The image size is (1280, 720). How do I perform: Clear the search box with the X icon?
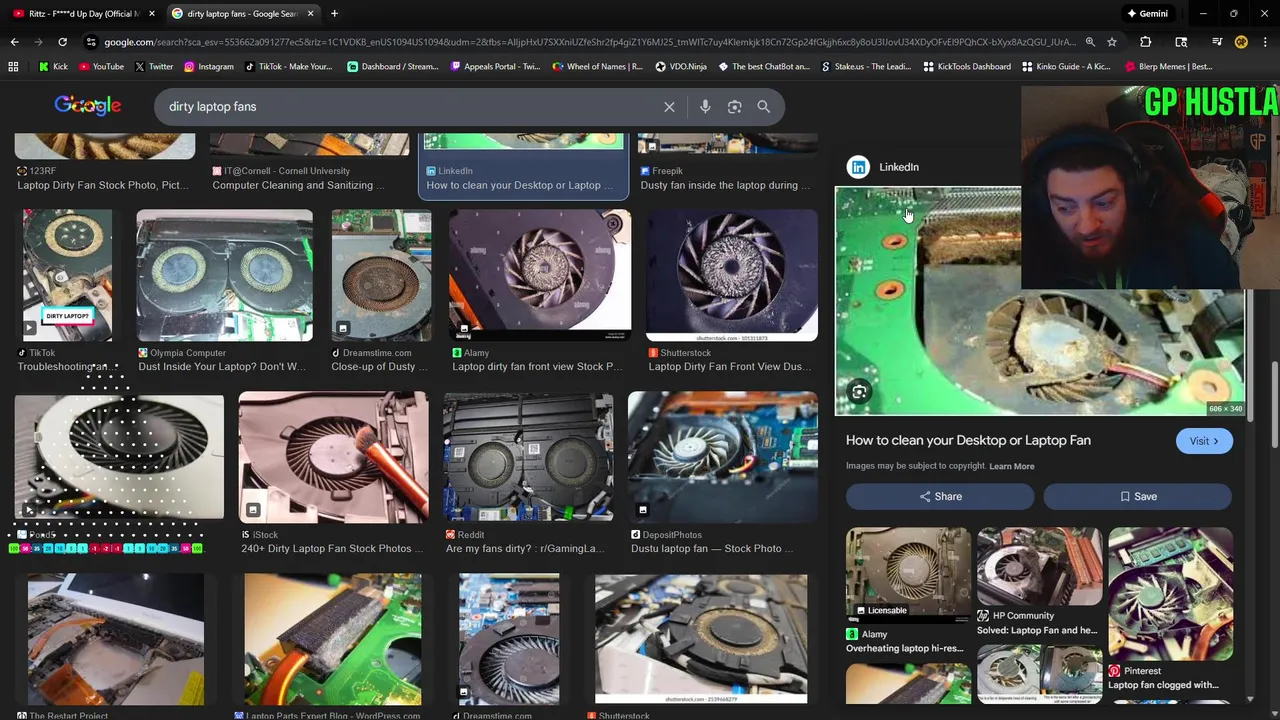pyautogui.click(x=669, y=107)
